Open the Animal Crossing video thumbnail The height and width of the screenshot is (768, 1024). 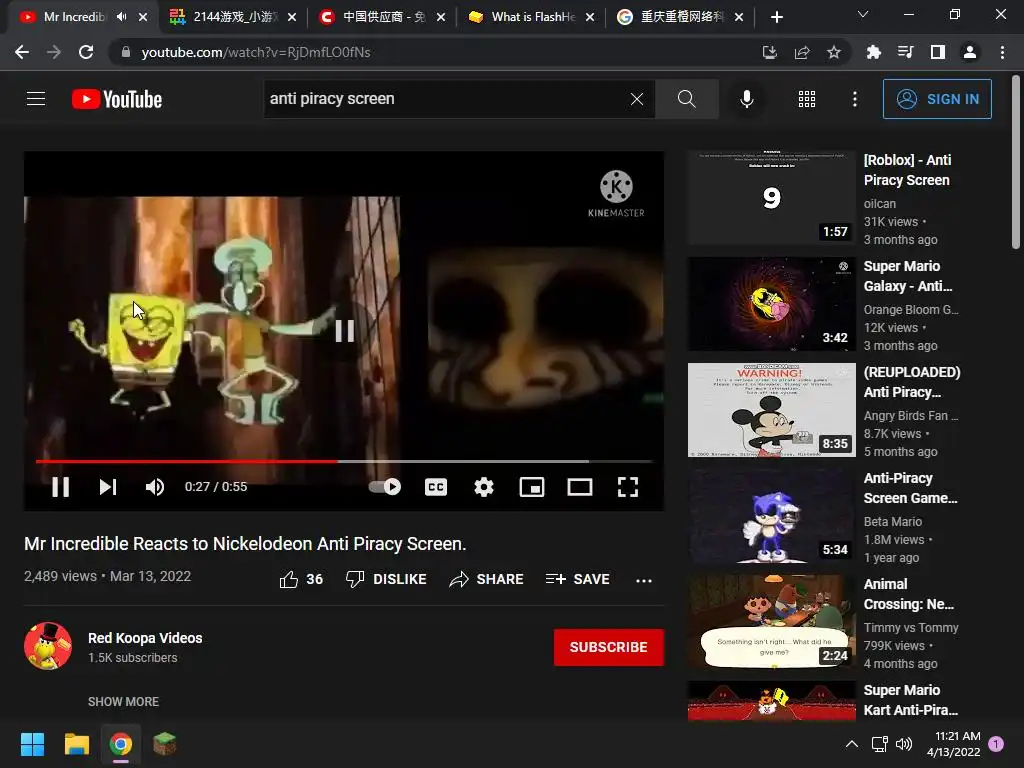click(771, 622)
